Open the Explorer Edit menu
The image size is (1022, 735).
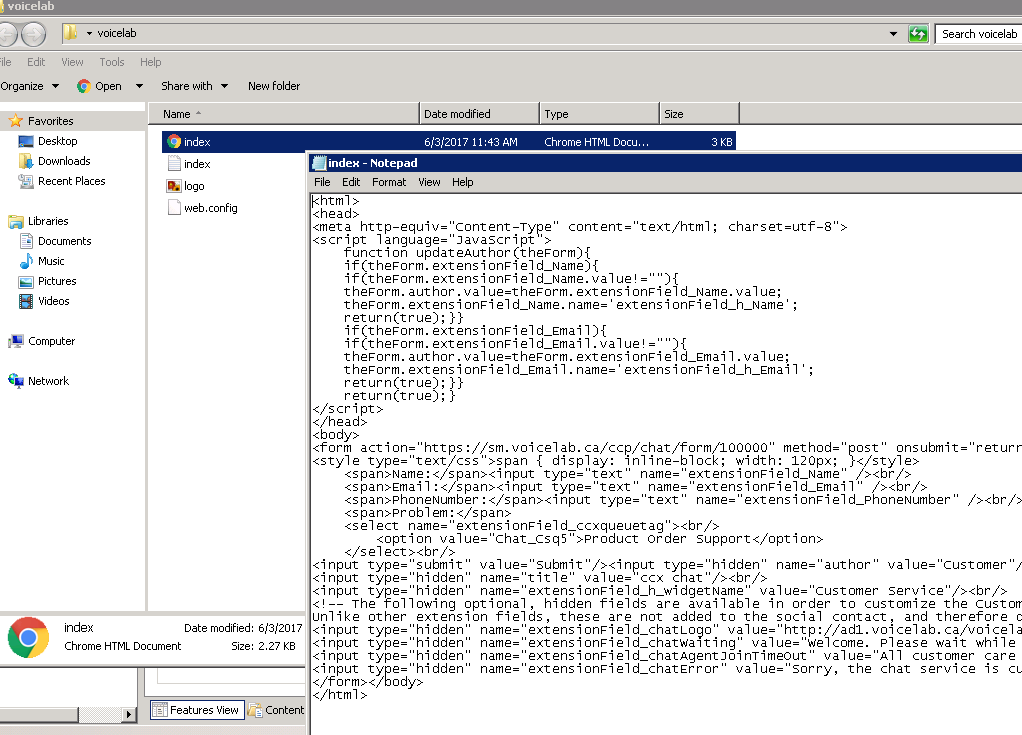(x=36, y=62)
